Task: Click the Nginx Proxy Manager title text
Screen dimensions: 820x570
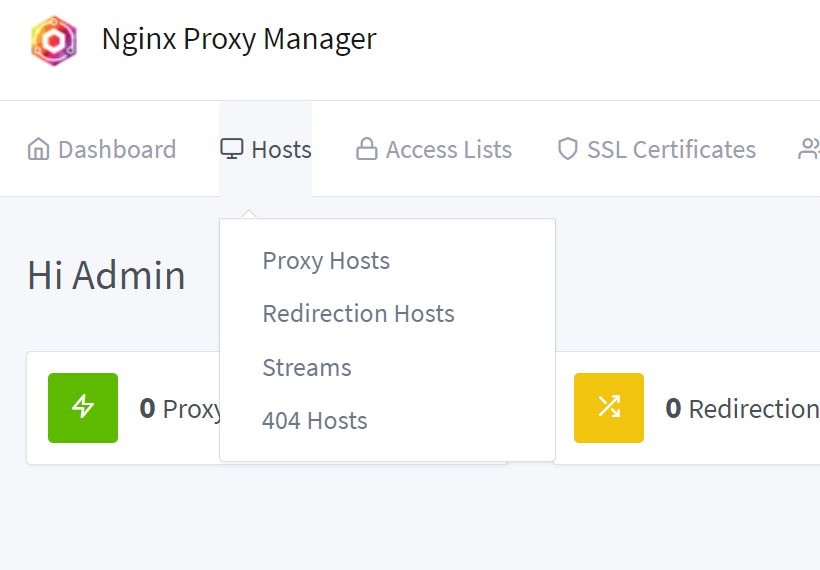Action: [x=238, y=39]
